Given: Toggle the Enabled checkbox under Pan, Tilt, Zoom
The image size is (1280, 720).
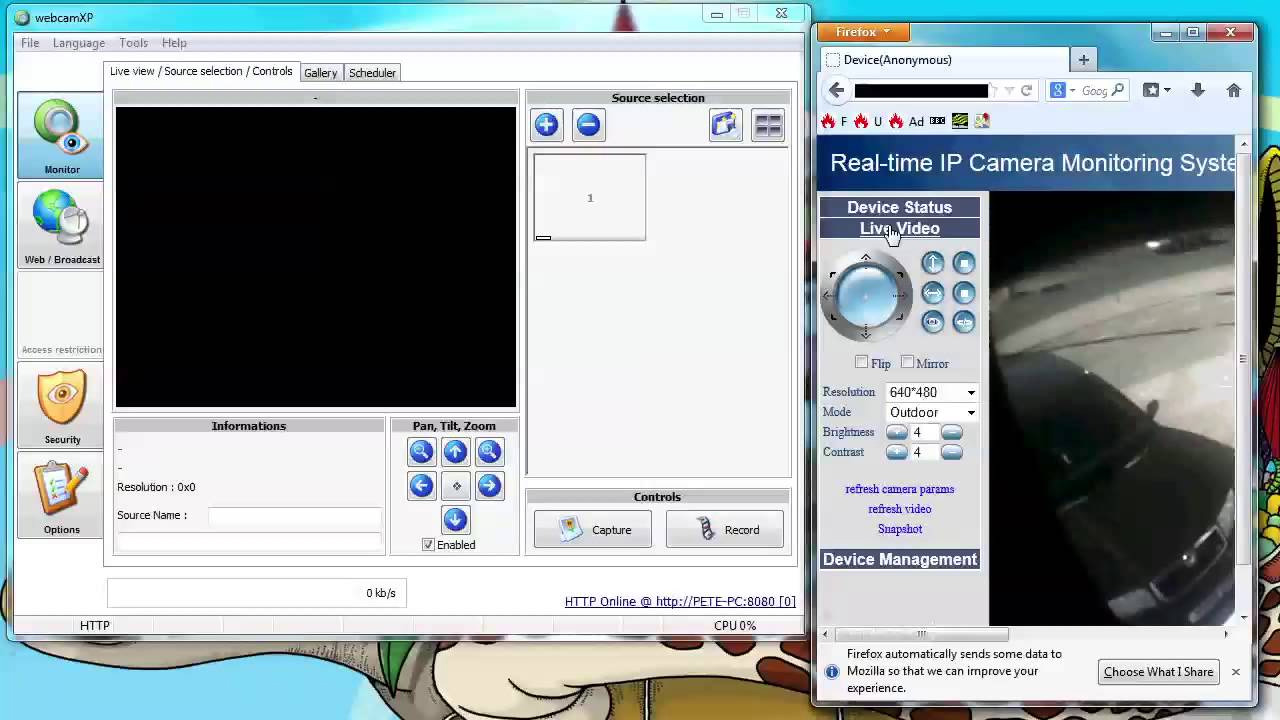Looking at the screenshot, I should pos(429,545).
